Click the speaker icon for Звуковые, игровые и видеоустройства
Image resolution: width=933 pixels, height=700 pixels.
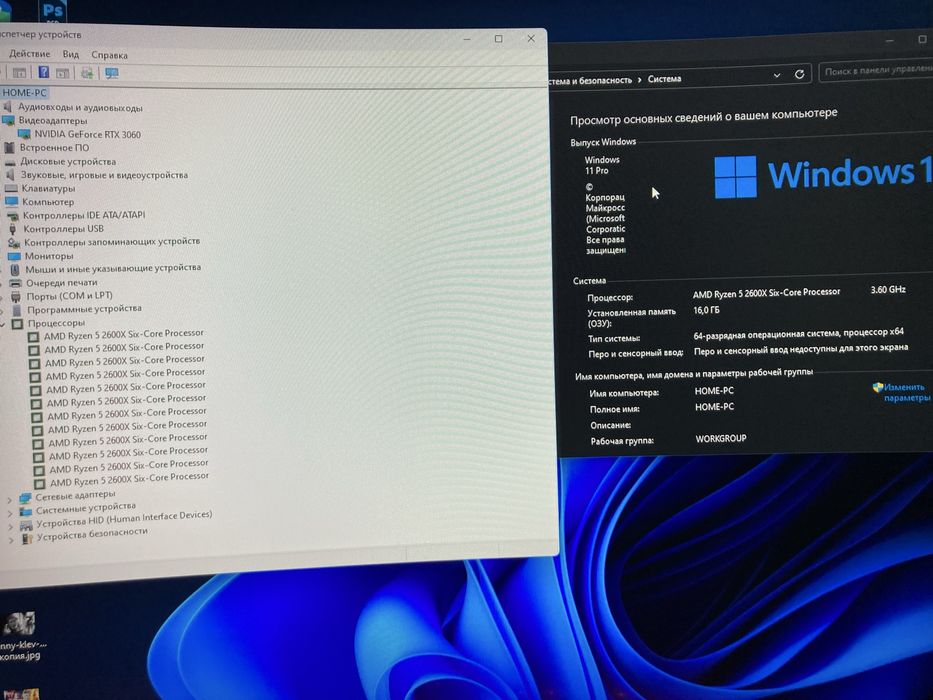click(x=10, y=174)
